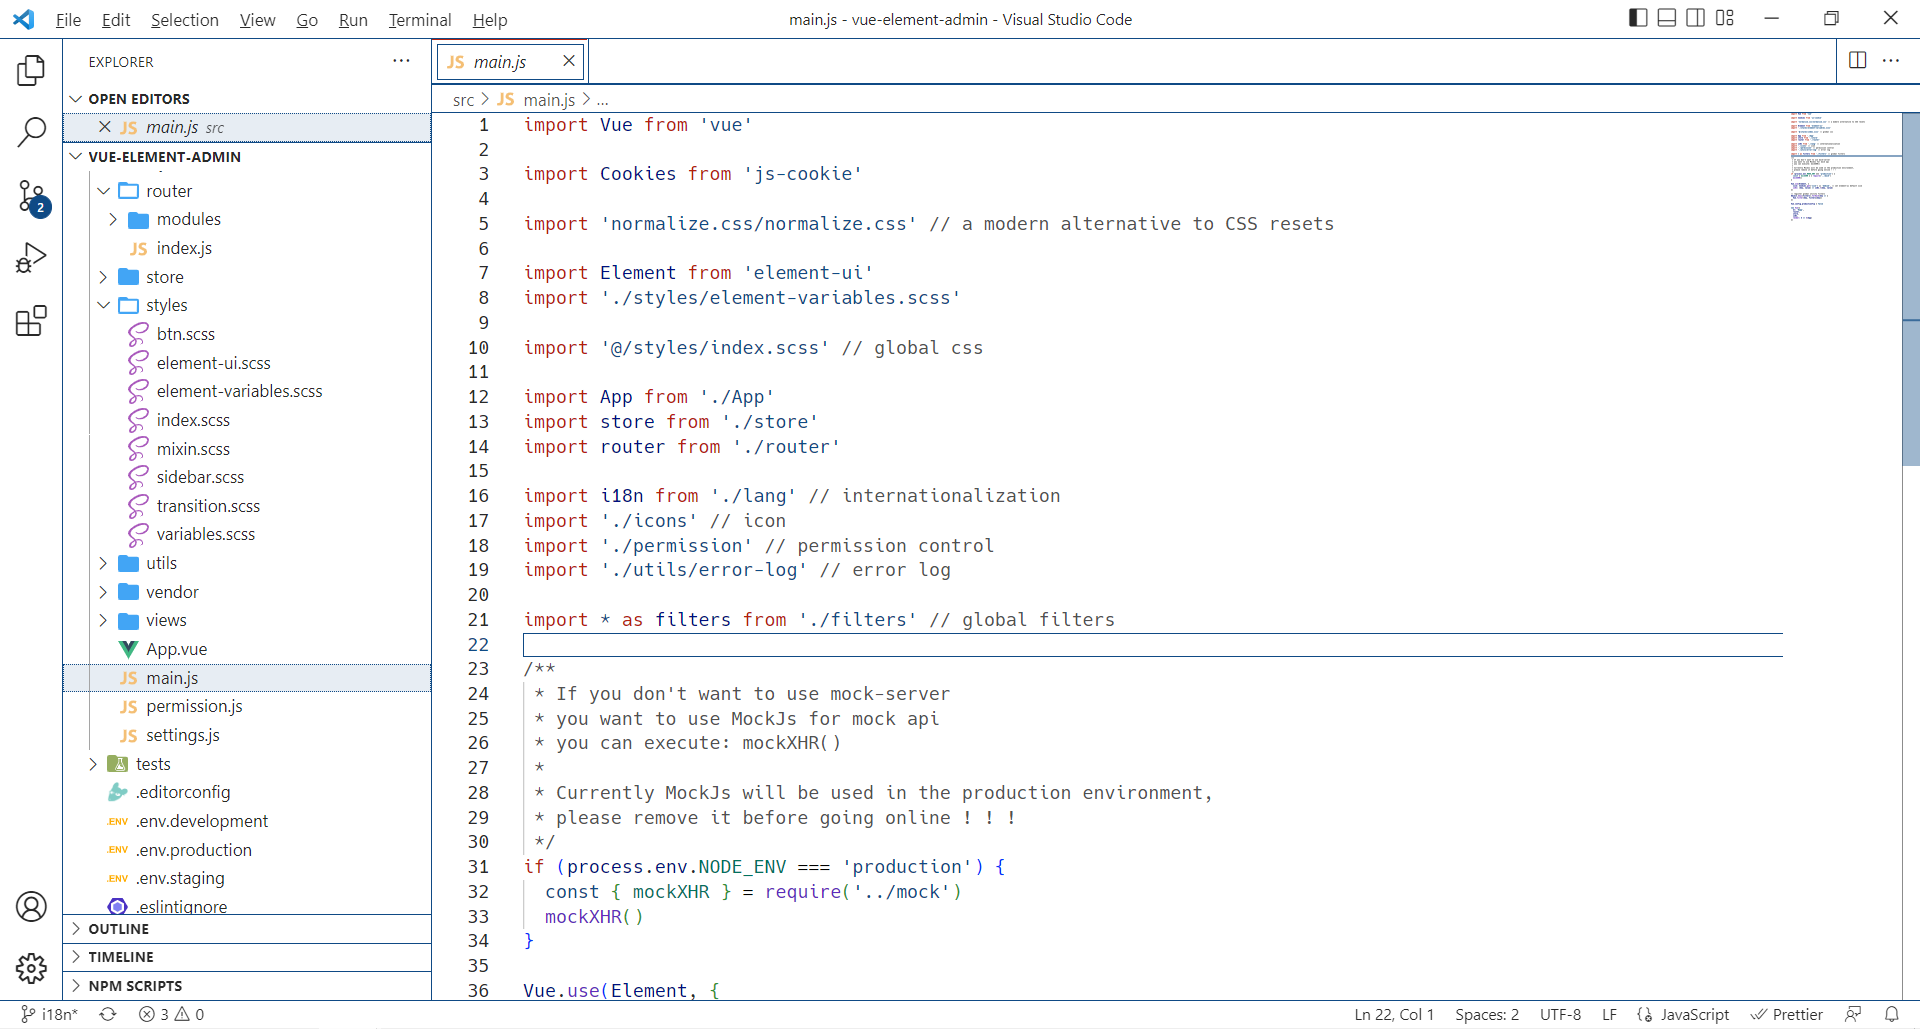Click the split editor right icon

coord(1857,61)
